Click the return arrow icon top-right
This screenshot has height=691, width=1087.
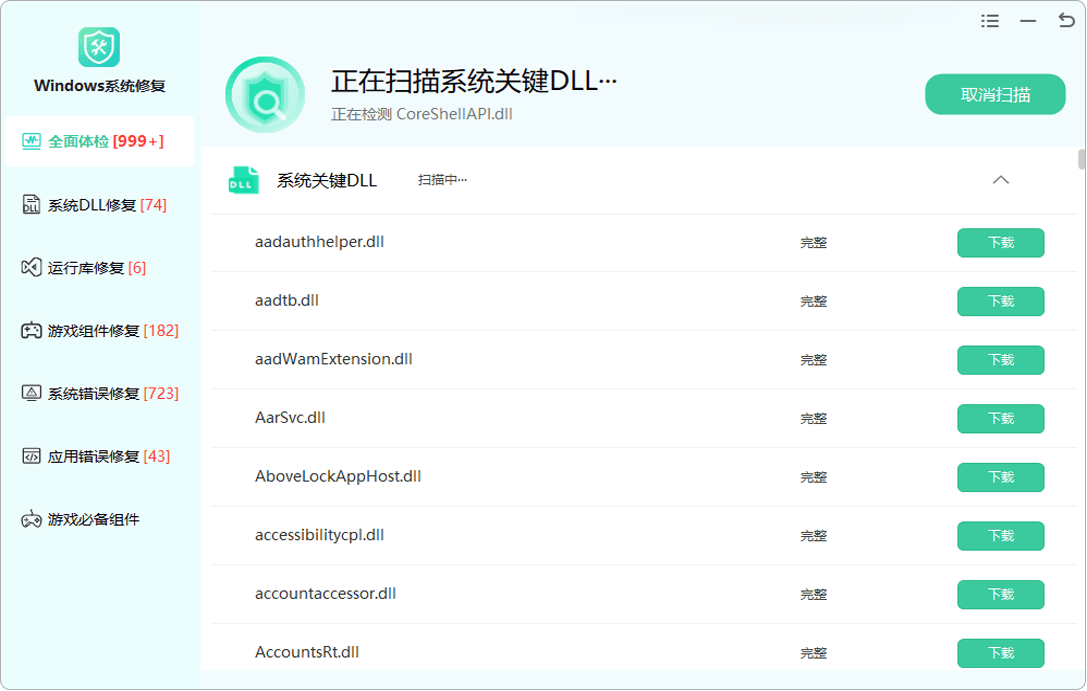click(1065, 21)
